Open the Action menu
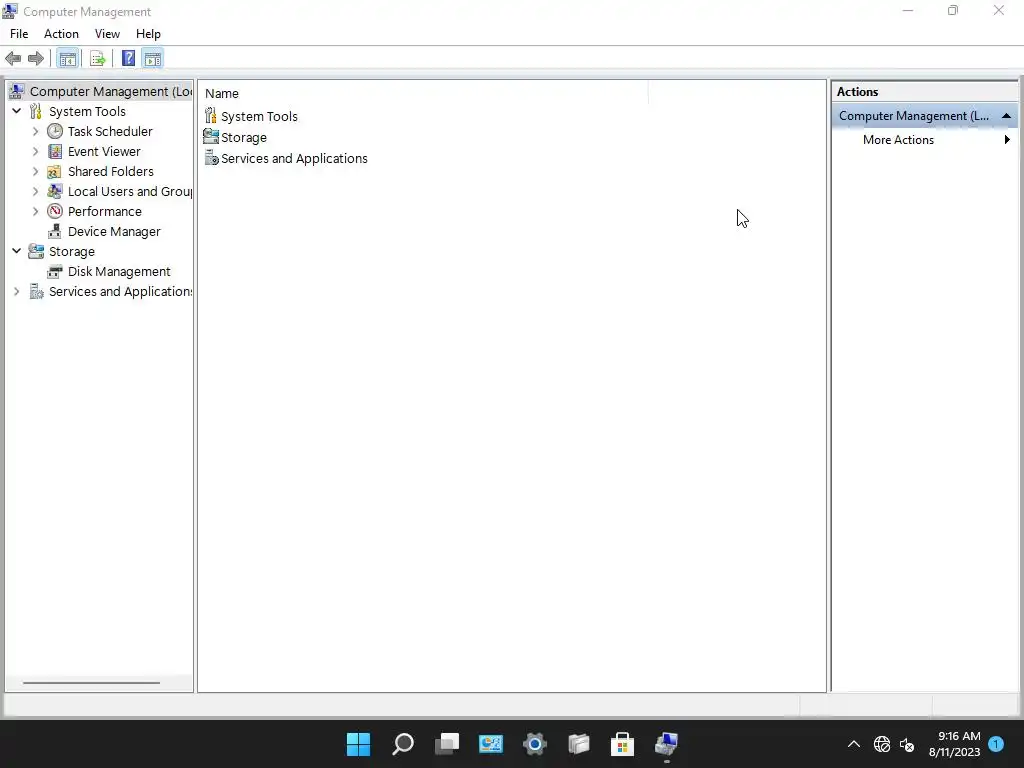Viewport: 1024px width, 768px height. click(x=61, y=34)
